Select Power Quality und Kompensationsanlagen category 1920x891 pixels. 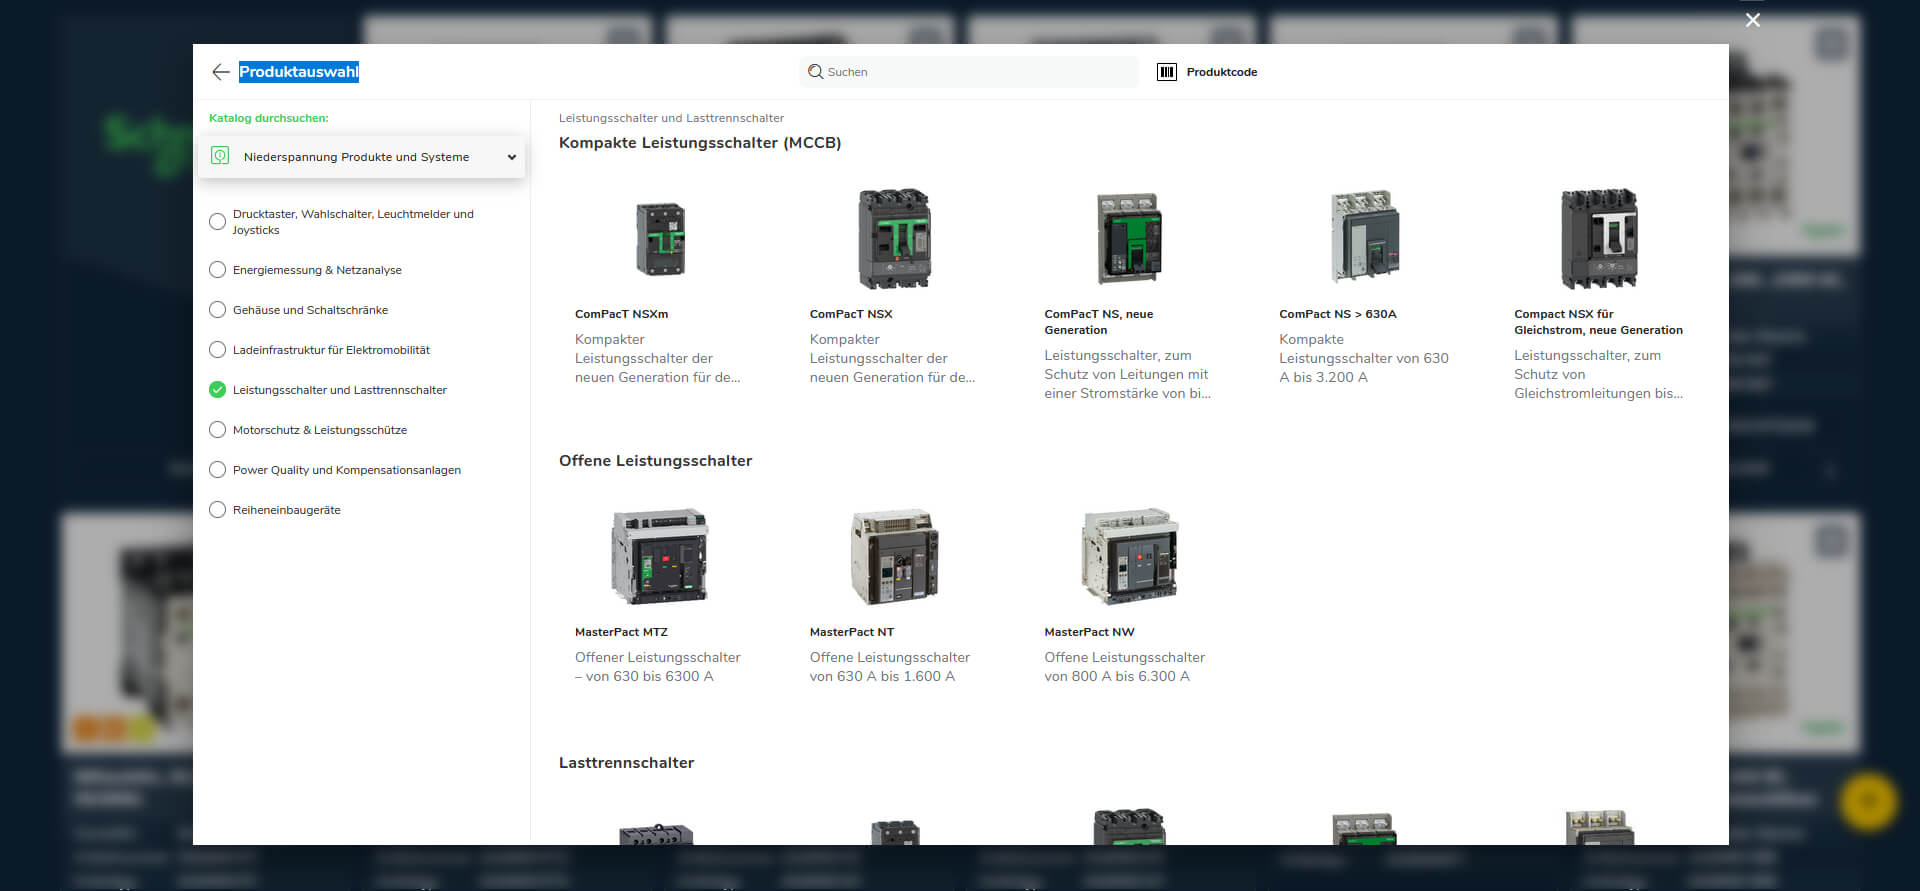point(346,470)
